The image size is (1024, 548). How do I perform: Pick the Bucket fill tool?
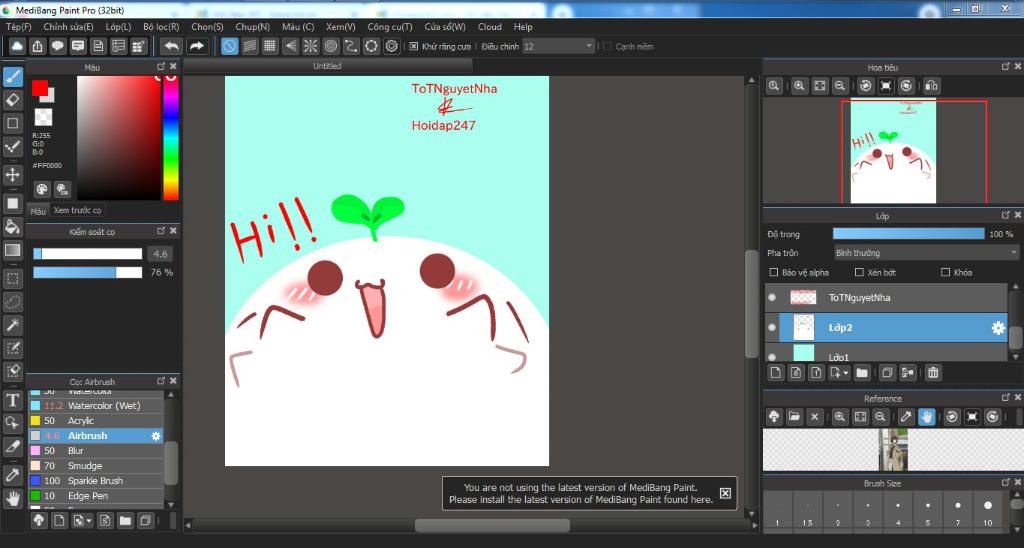point(12,227)
